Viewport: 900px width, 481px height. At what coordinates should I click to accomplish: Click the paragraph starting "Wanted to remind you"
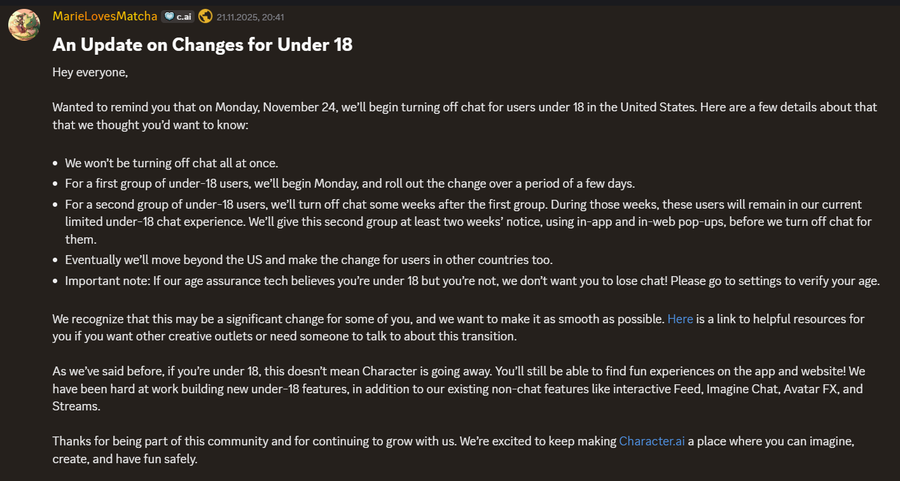point(465,116)
